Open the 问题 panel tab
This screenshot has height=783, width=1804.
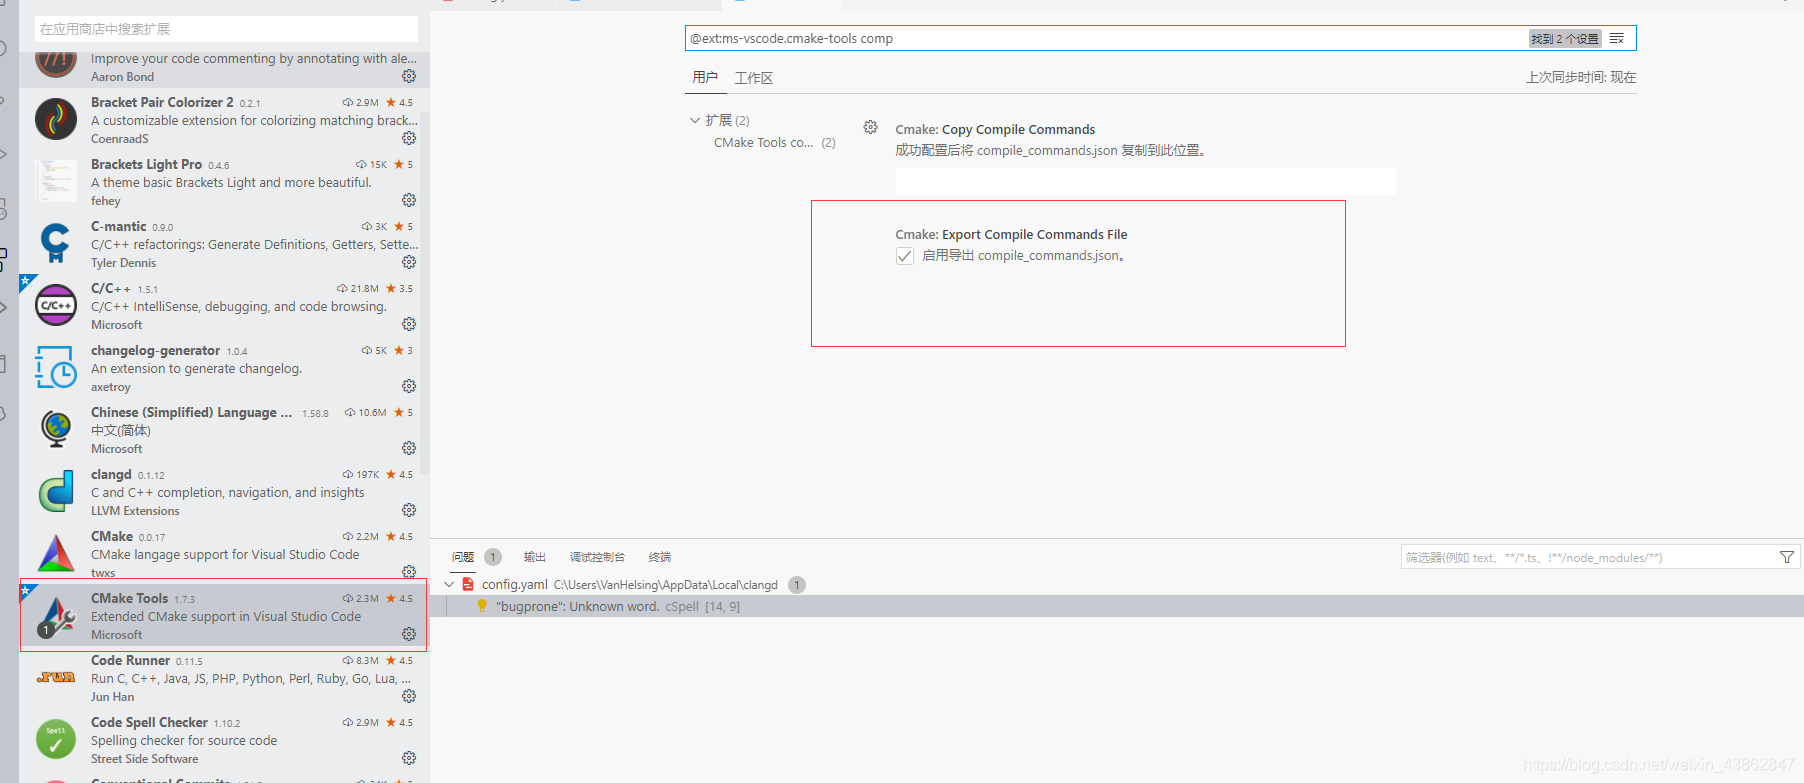tap(463, 557)
